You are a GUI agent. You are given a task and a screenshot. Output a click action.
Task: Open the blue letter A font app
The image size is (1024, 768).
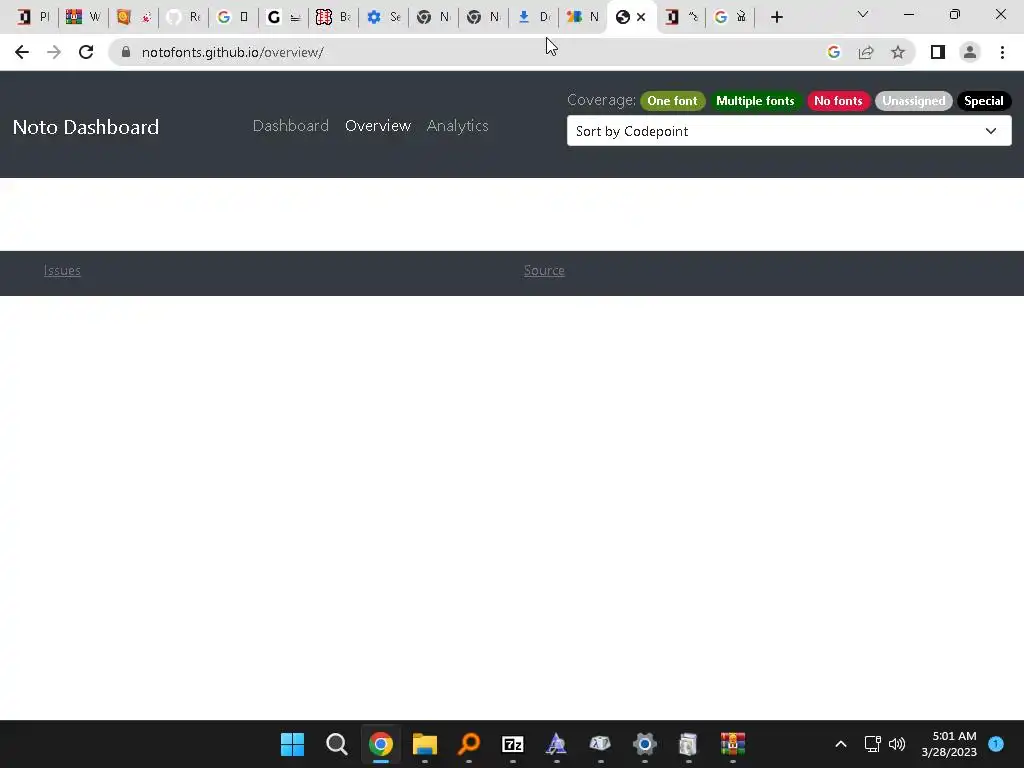[x=556, y=744]
